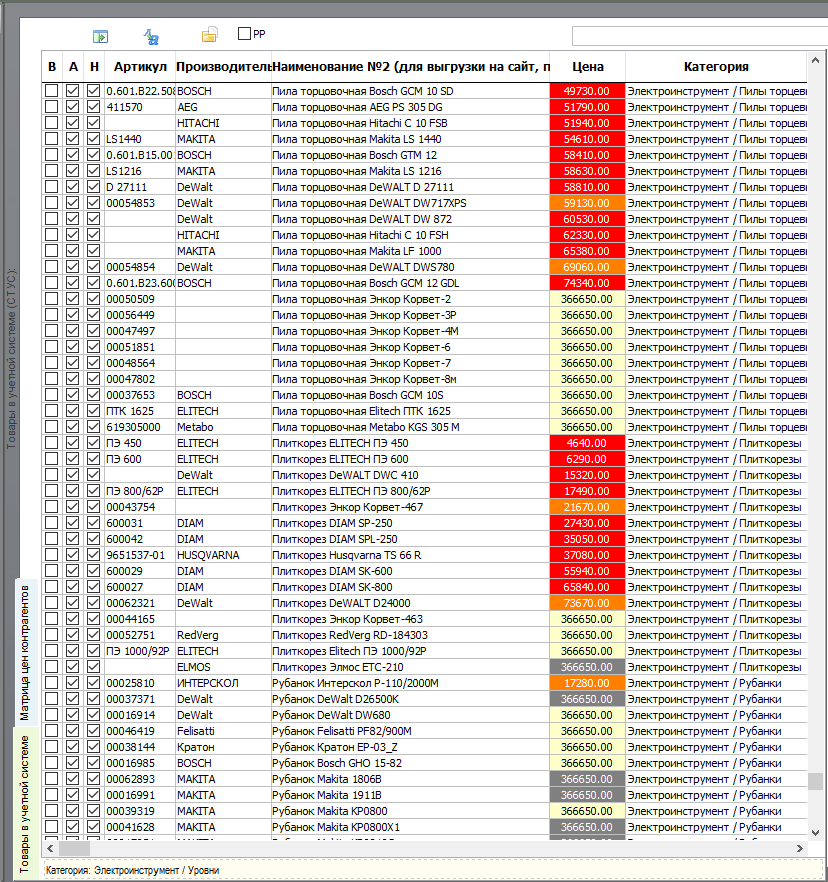The height and width of the screenshot is (882, 828).
Task: Tick column B checkbox for DeWALT DWS780 row
Action: tap(52, 267)
